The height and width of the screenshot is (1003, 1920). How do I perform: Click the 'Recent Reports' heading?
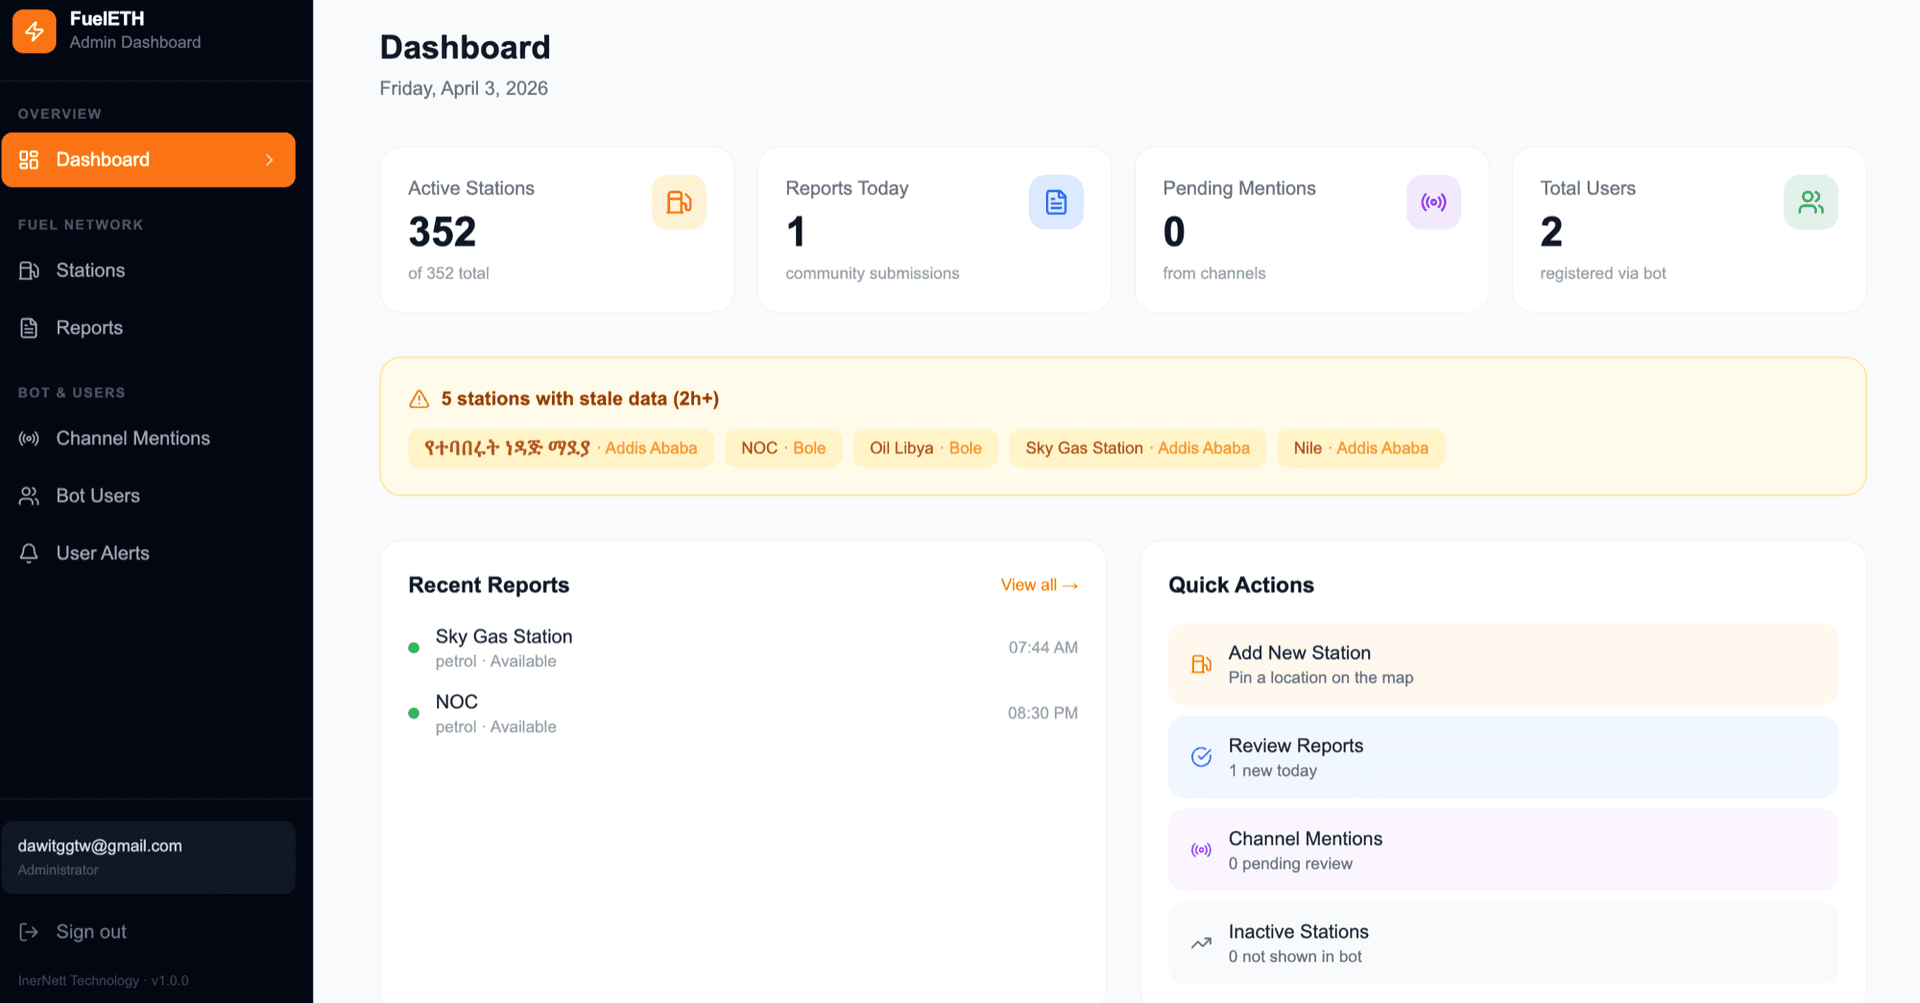click(489, 585)
